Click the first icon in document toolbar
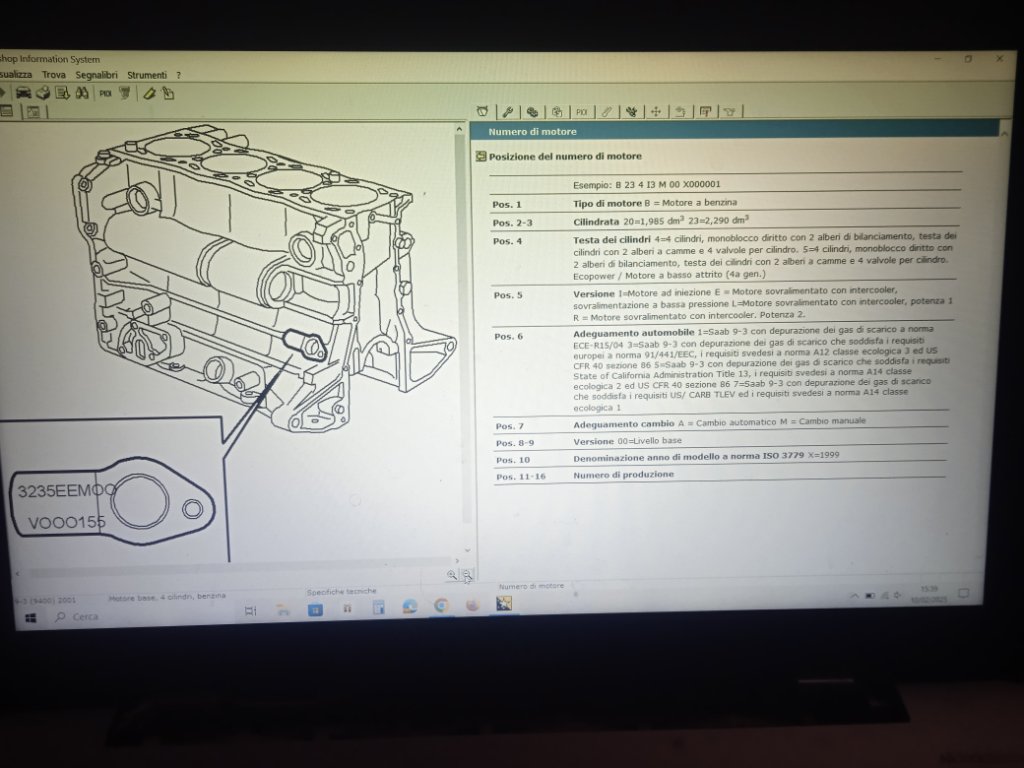The width and height of the screenshot is (1024, 768). 483,112
